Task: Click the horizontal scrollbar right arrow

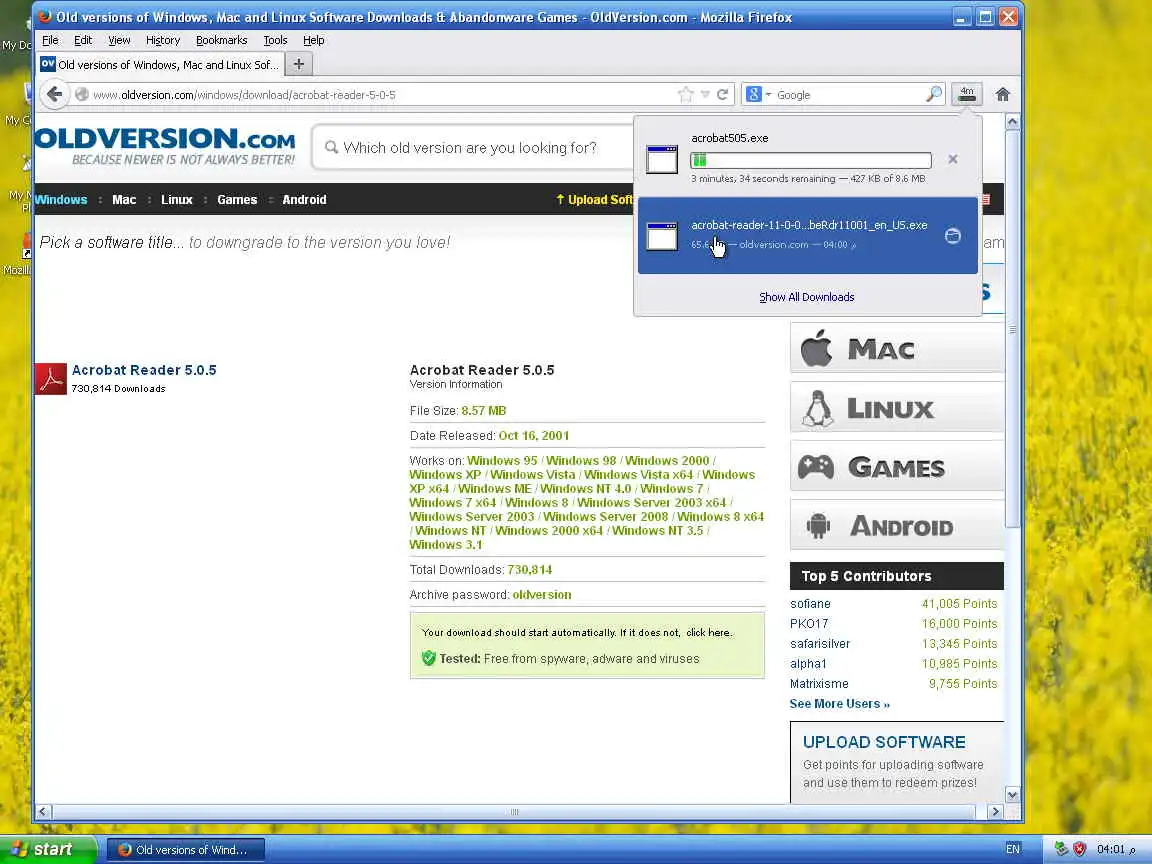Action: pos(996,811)
